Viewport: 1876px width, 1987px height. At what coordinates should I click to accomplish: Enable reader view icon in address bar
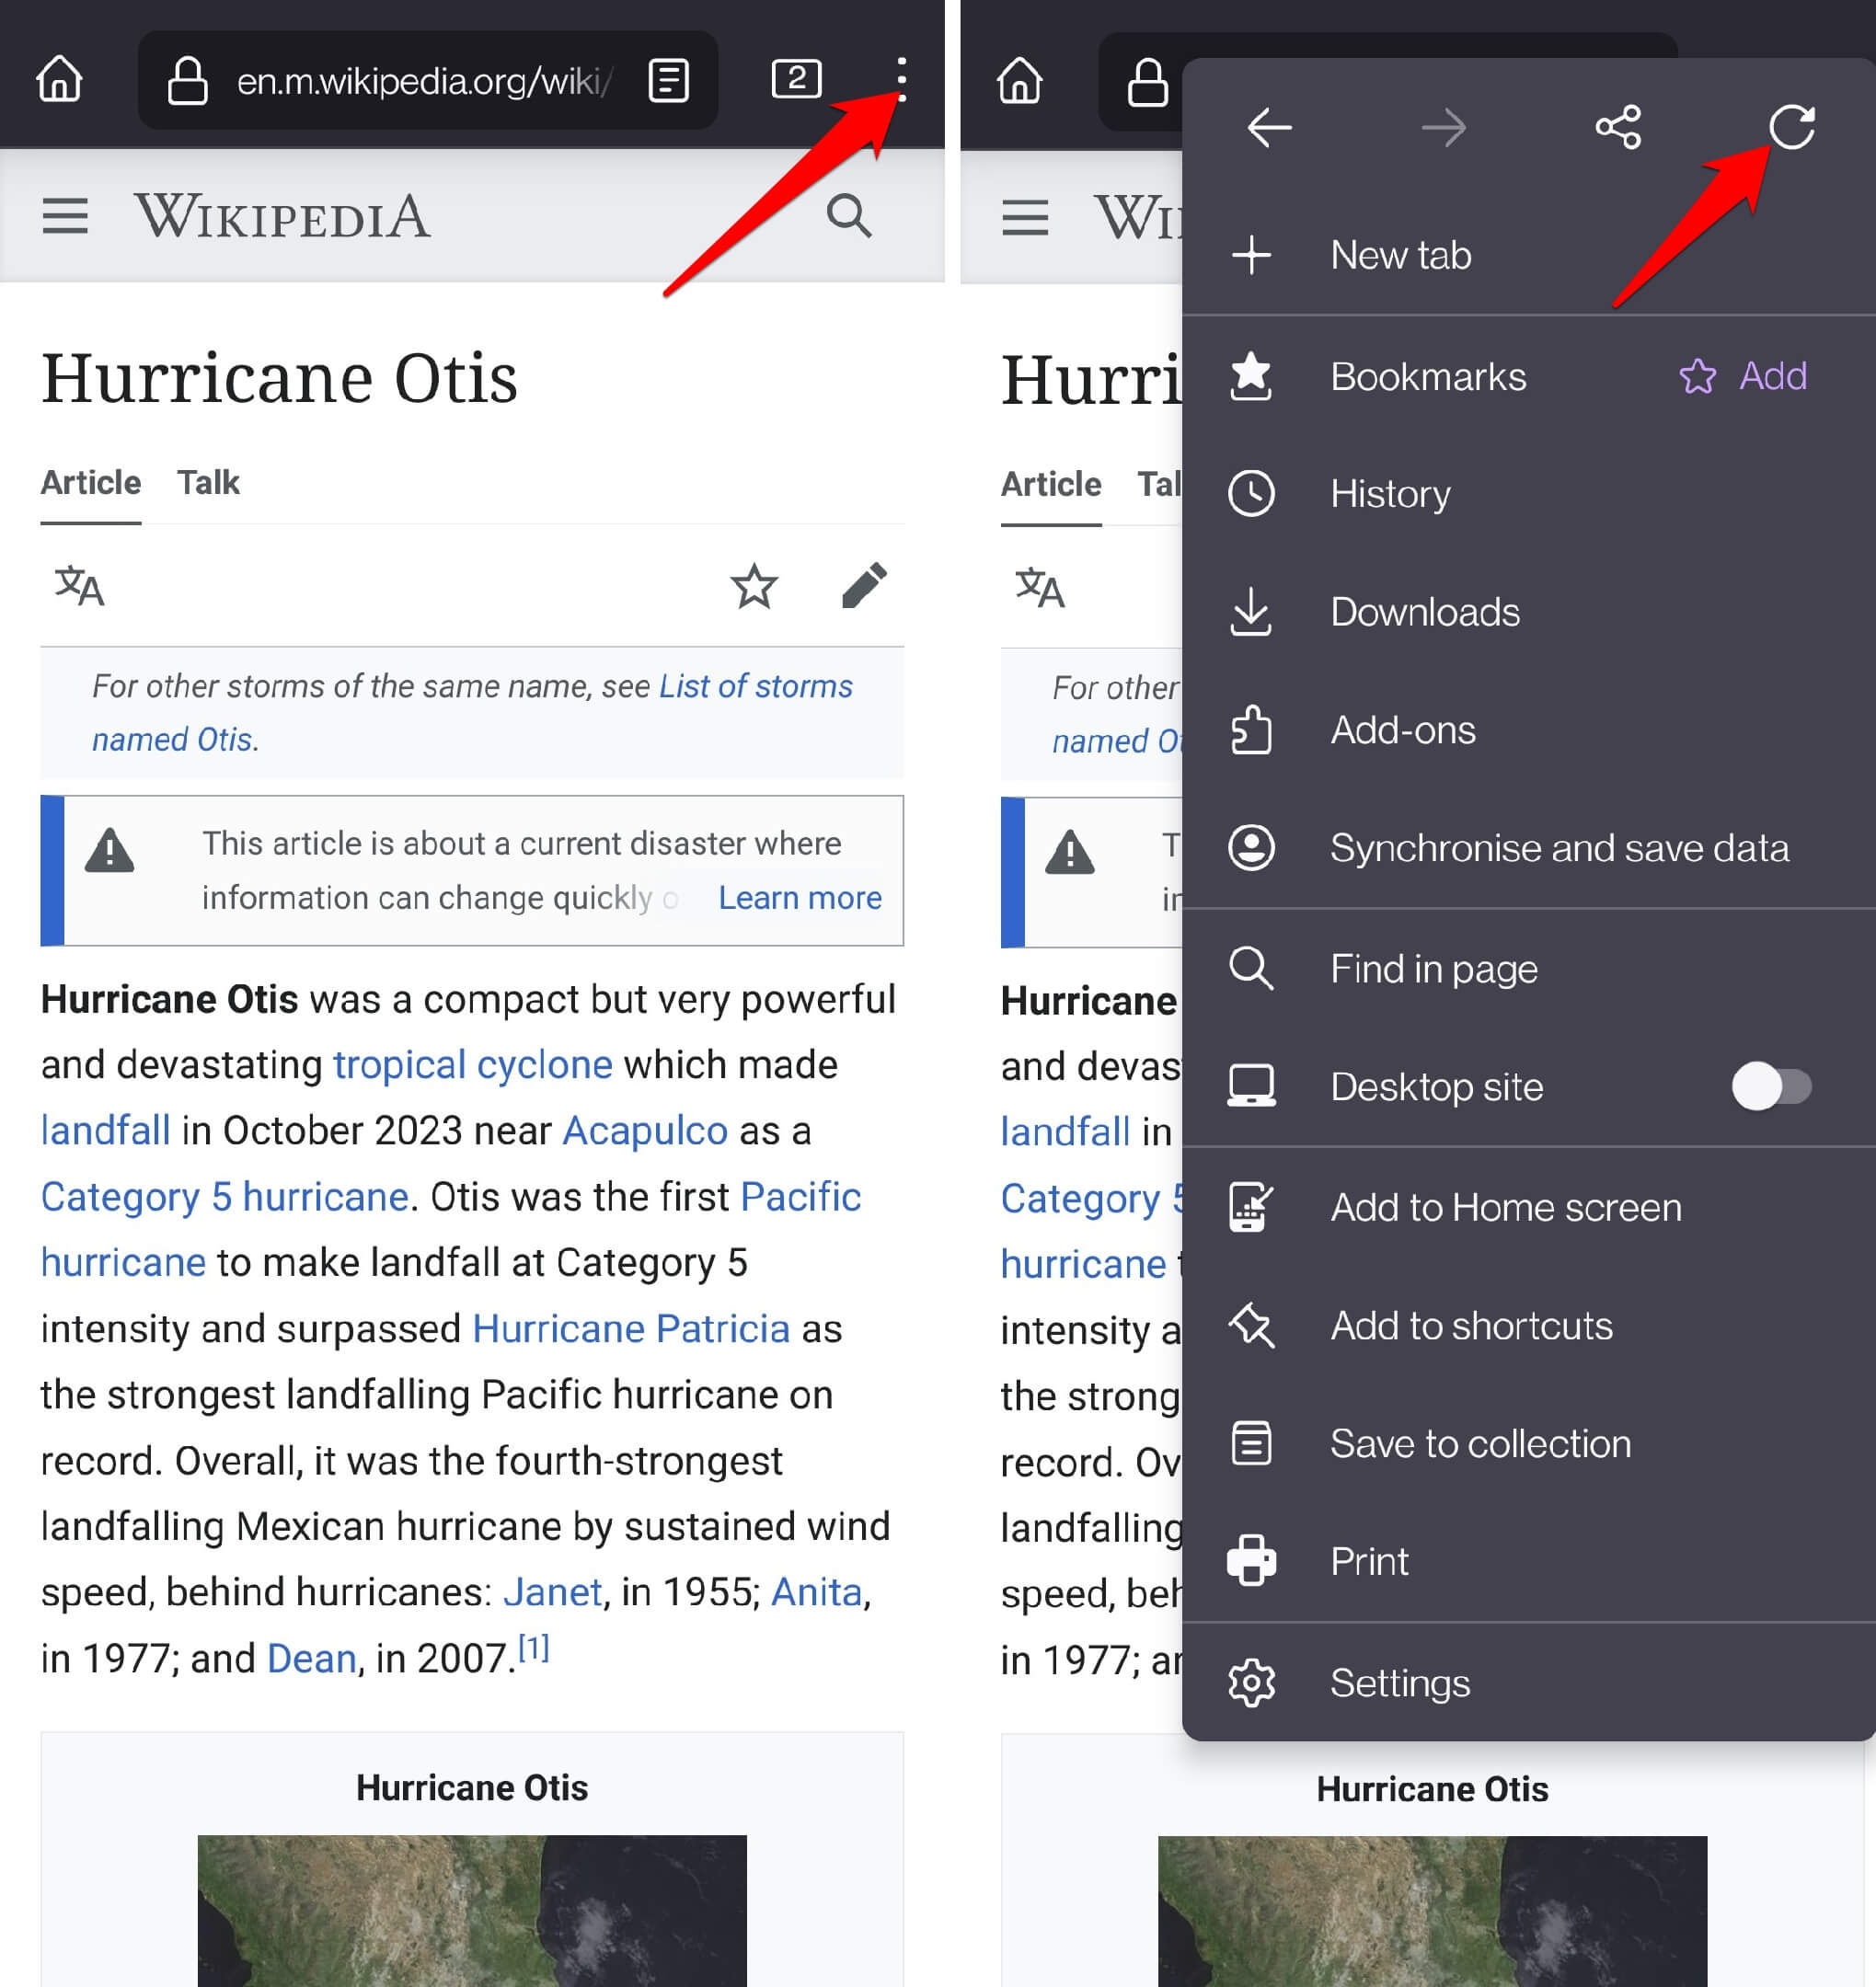click(x=668, y=80)
